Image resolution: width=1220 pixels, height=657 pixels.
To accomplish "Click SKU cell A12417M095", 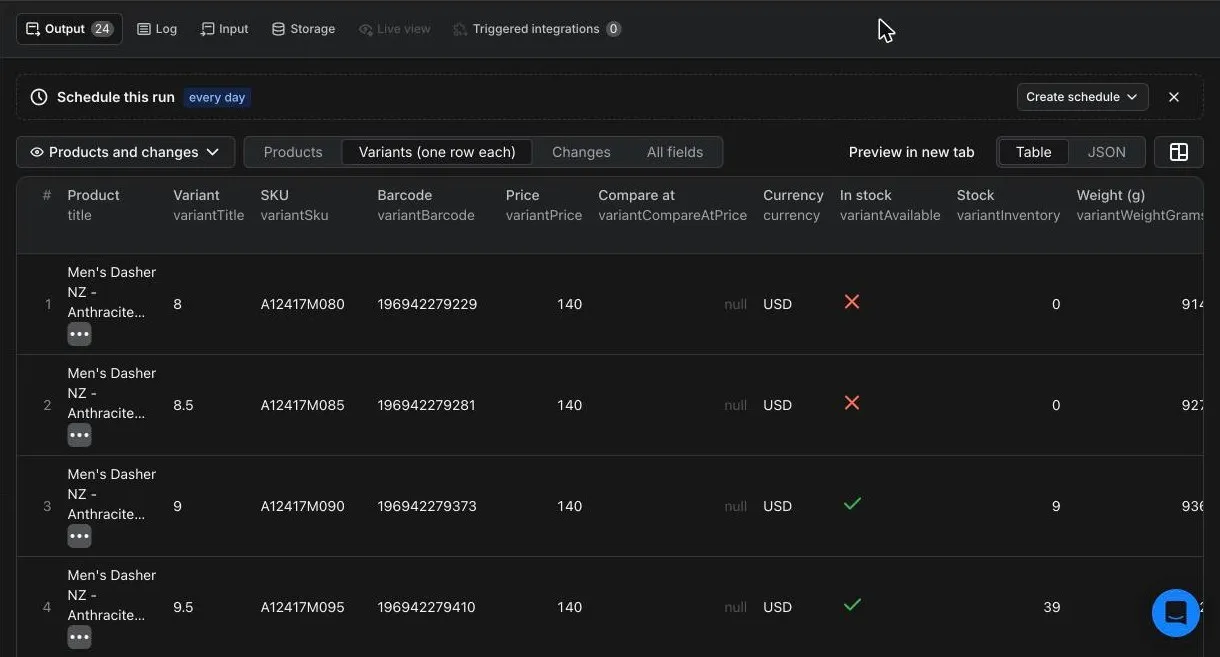I will click(302, 607).
